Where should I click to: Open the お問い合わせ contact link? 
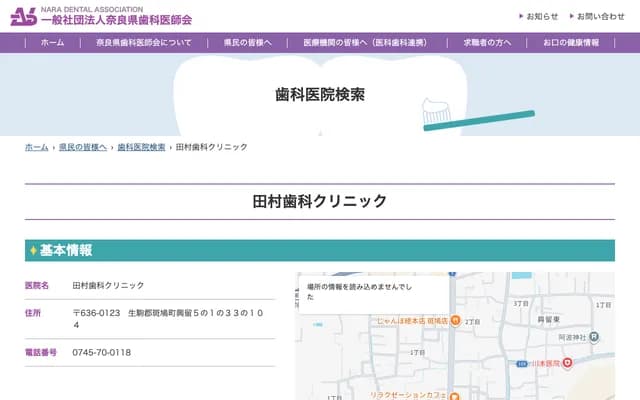coord(600,16)
